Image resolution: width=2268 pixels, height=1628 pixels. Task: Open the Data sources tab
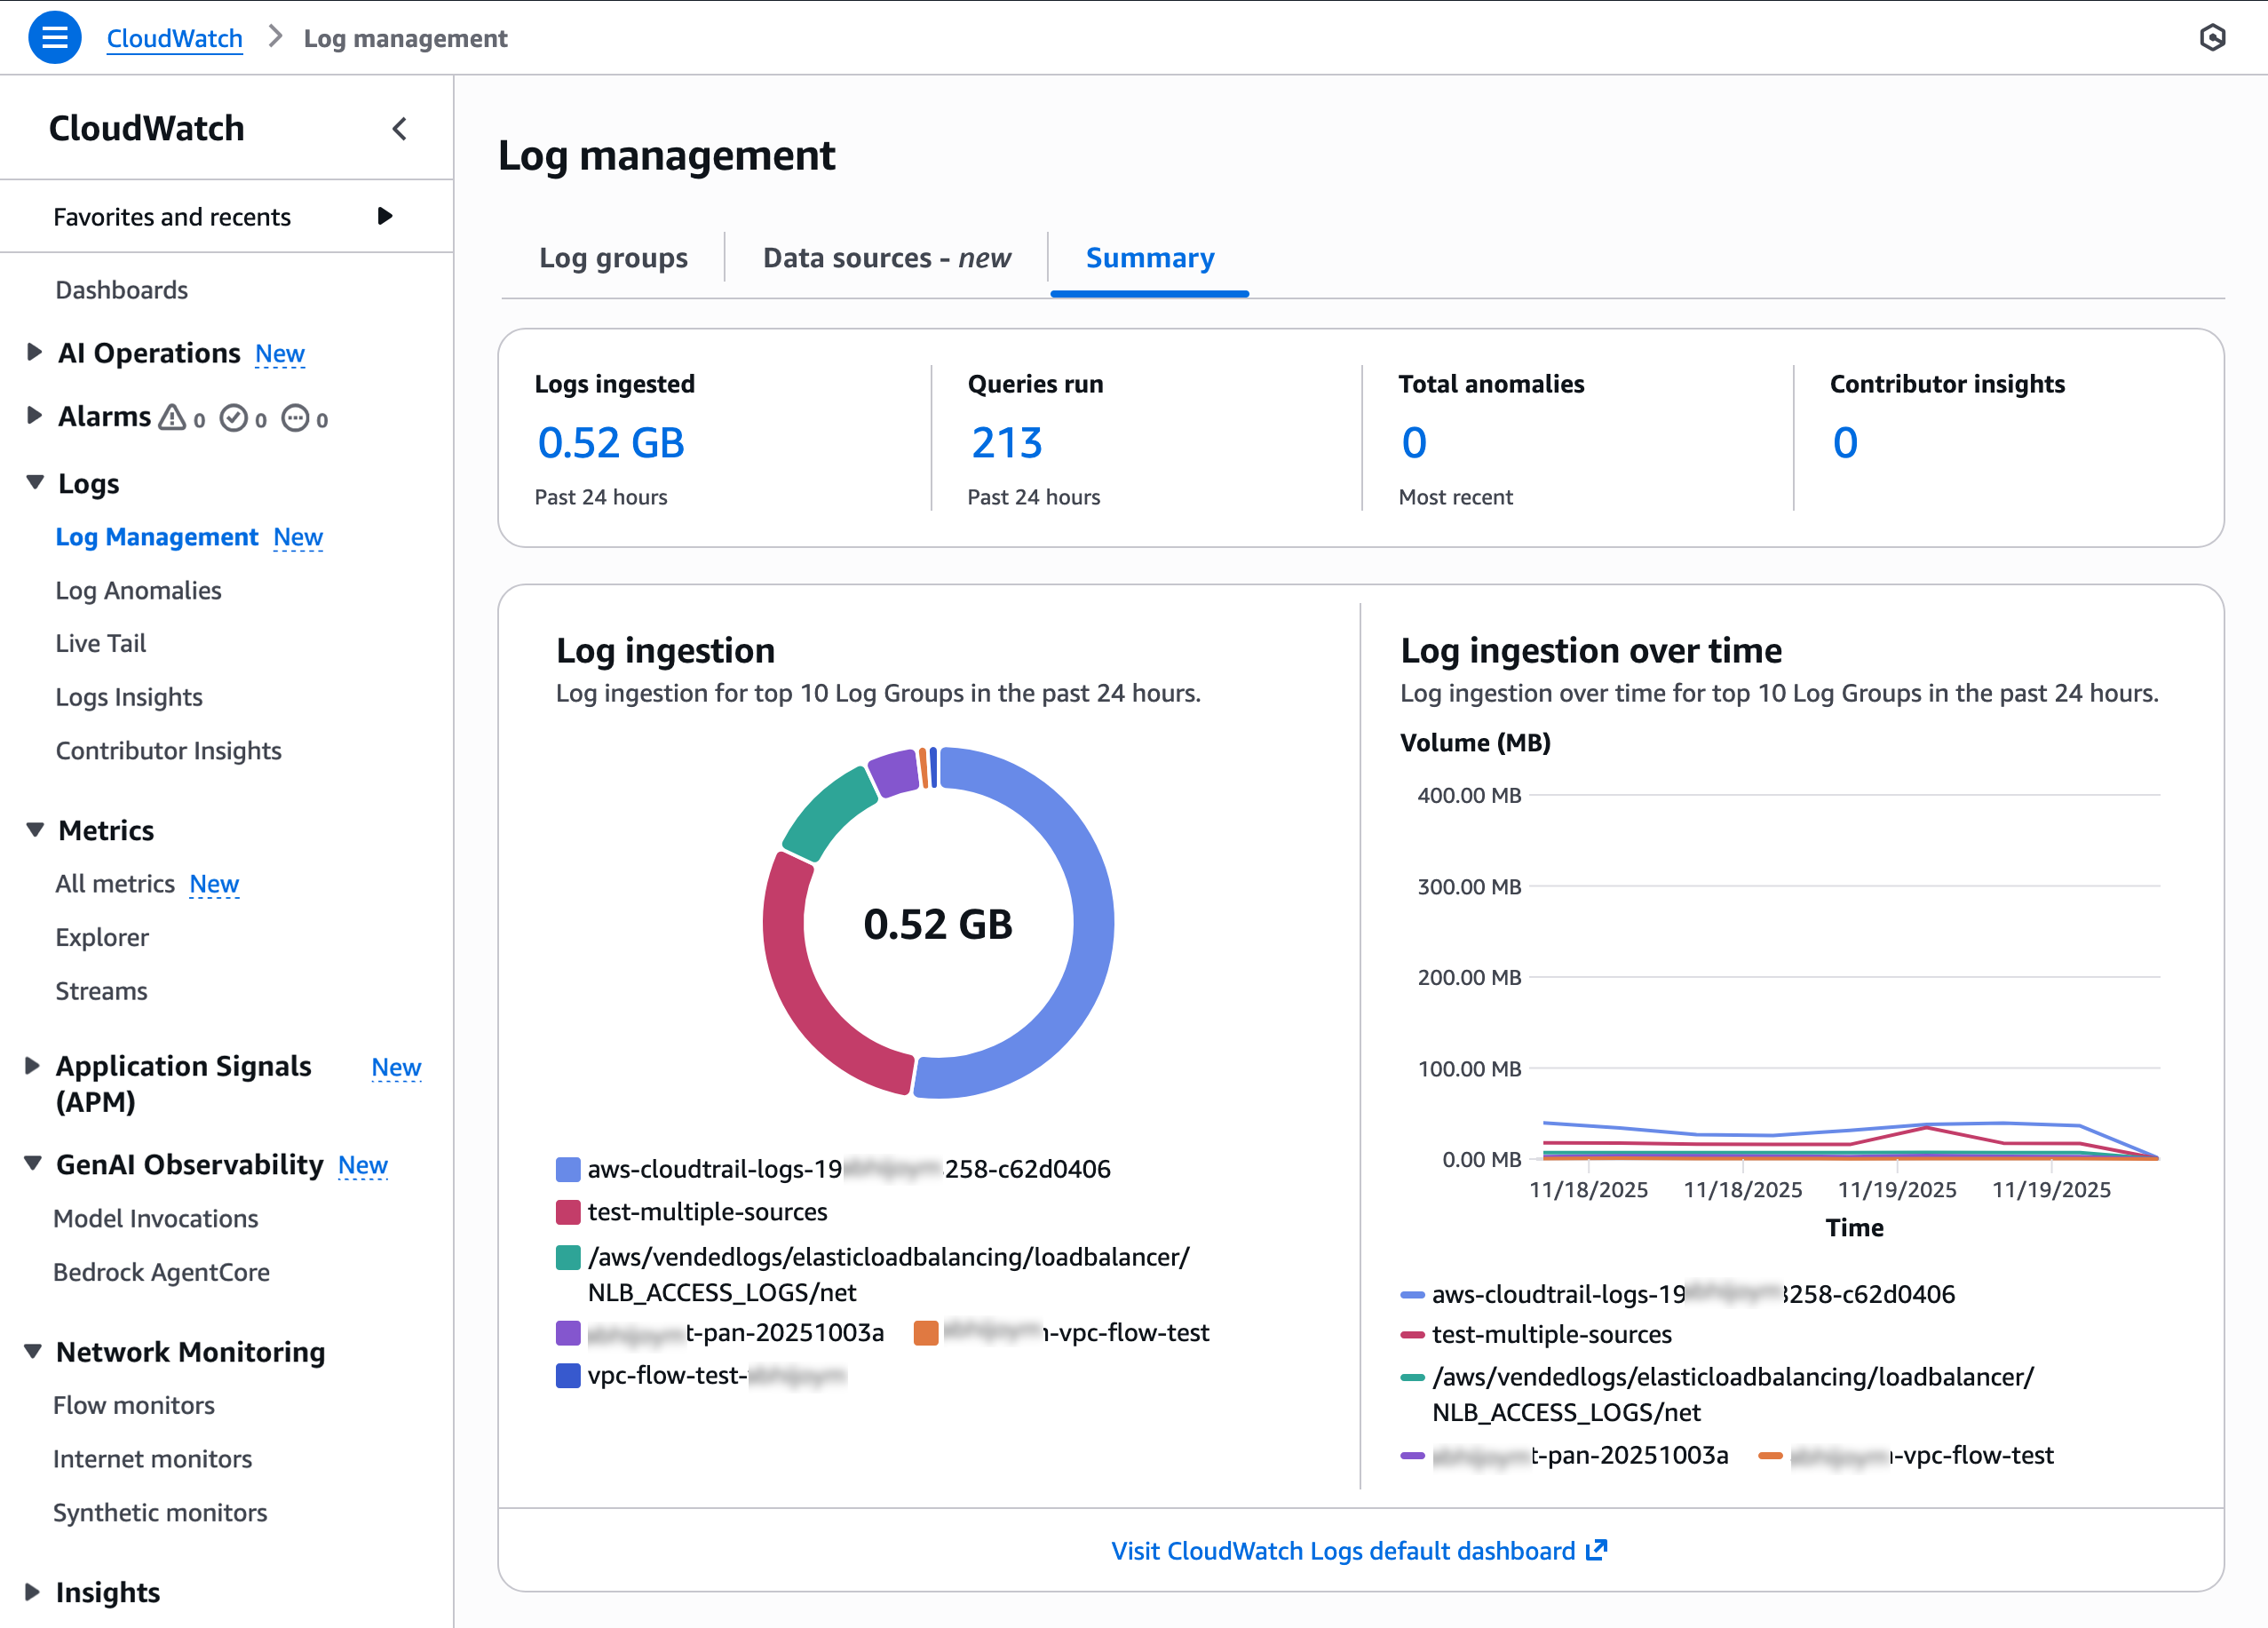pyautogui.click(x=886, y=258)
